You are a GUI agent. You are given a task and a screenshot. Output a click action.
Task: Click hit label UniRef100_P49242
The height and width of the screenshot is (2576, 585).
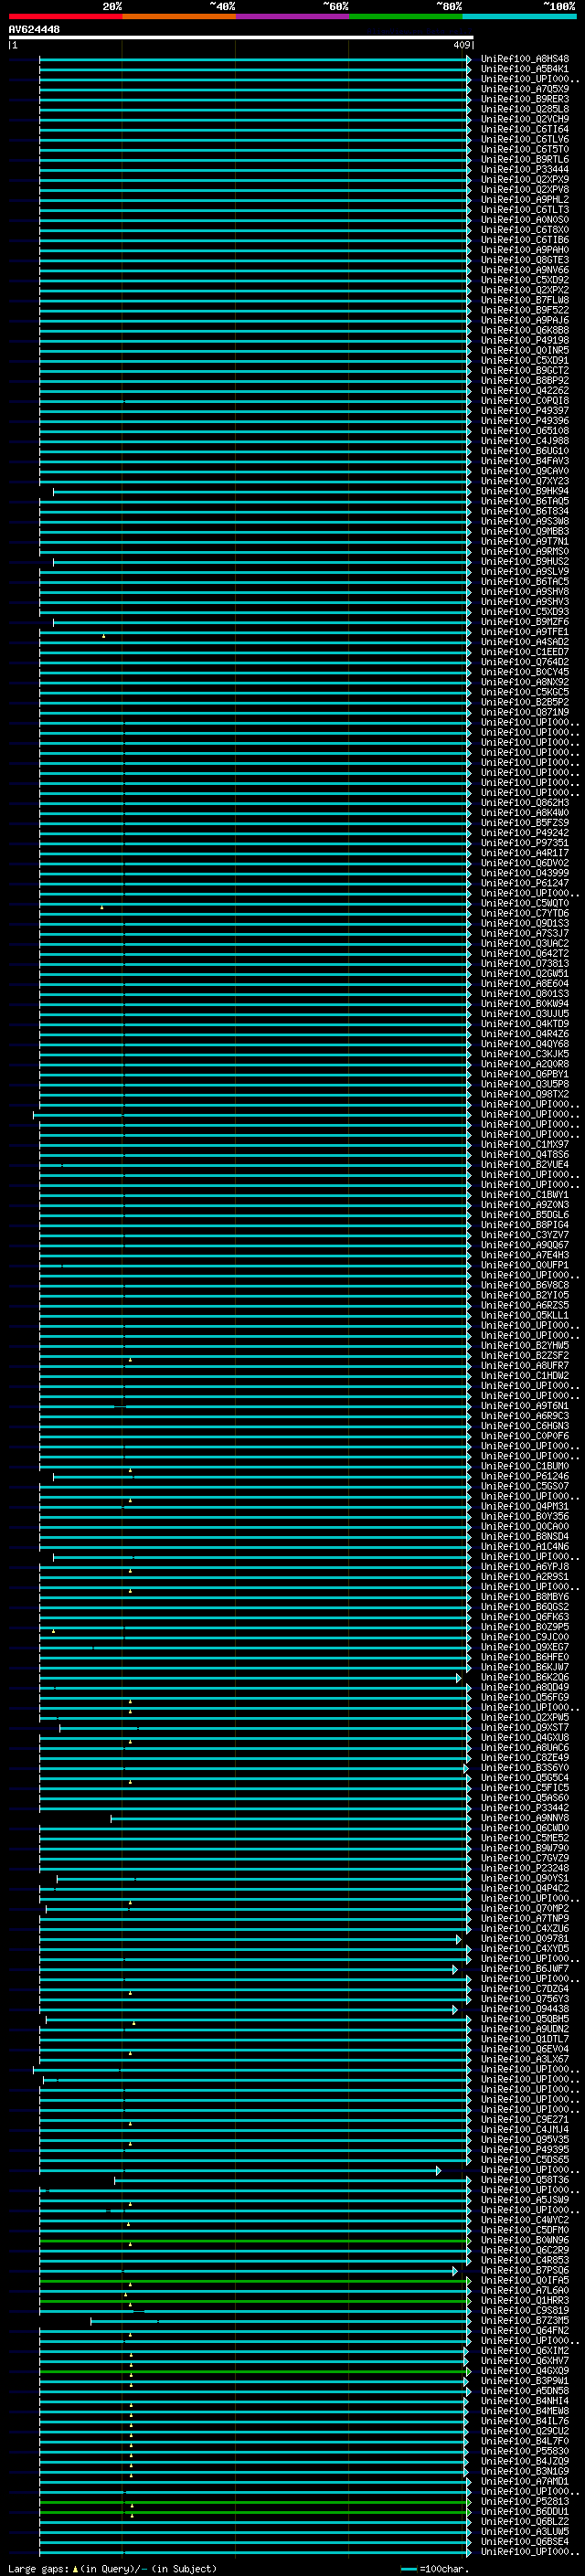click(525, 833)
